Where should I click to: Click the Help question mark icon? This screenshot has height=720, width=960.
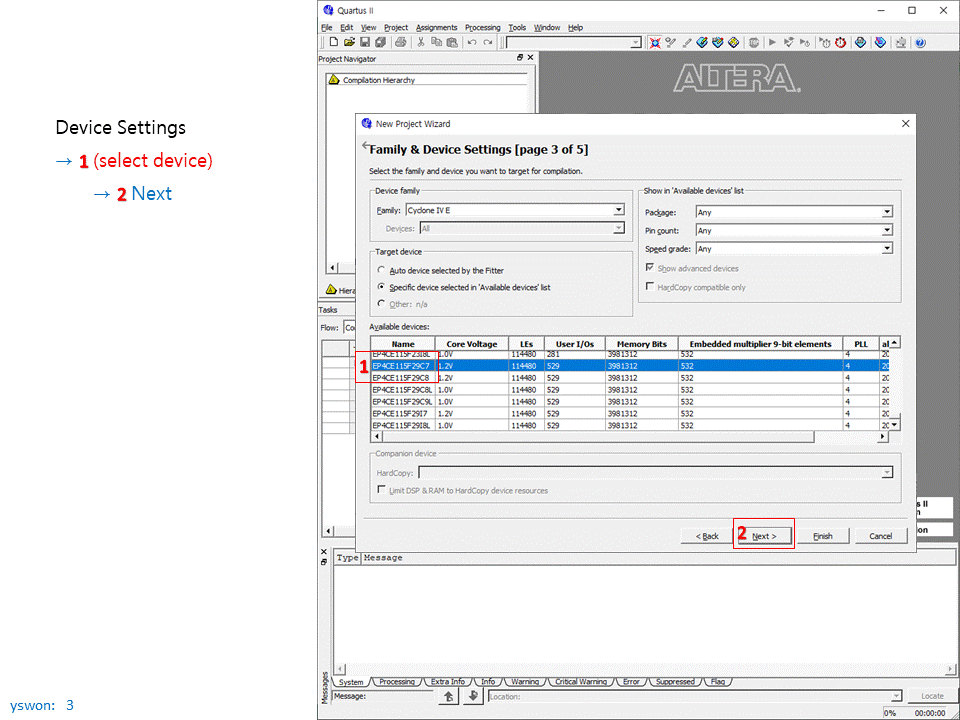[920, 42]
